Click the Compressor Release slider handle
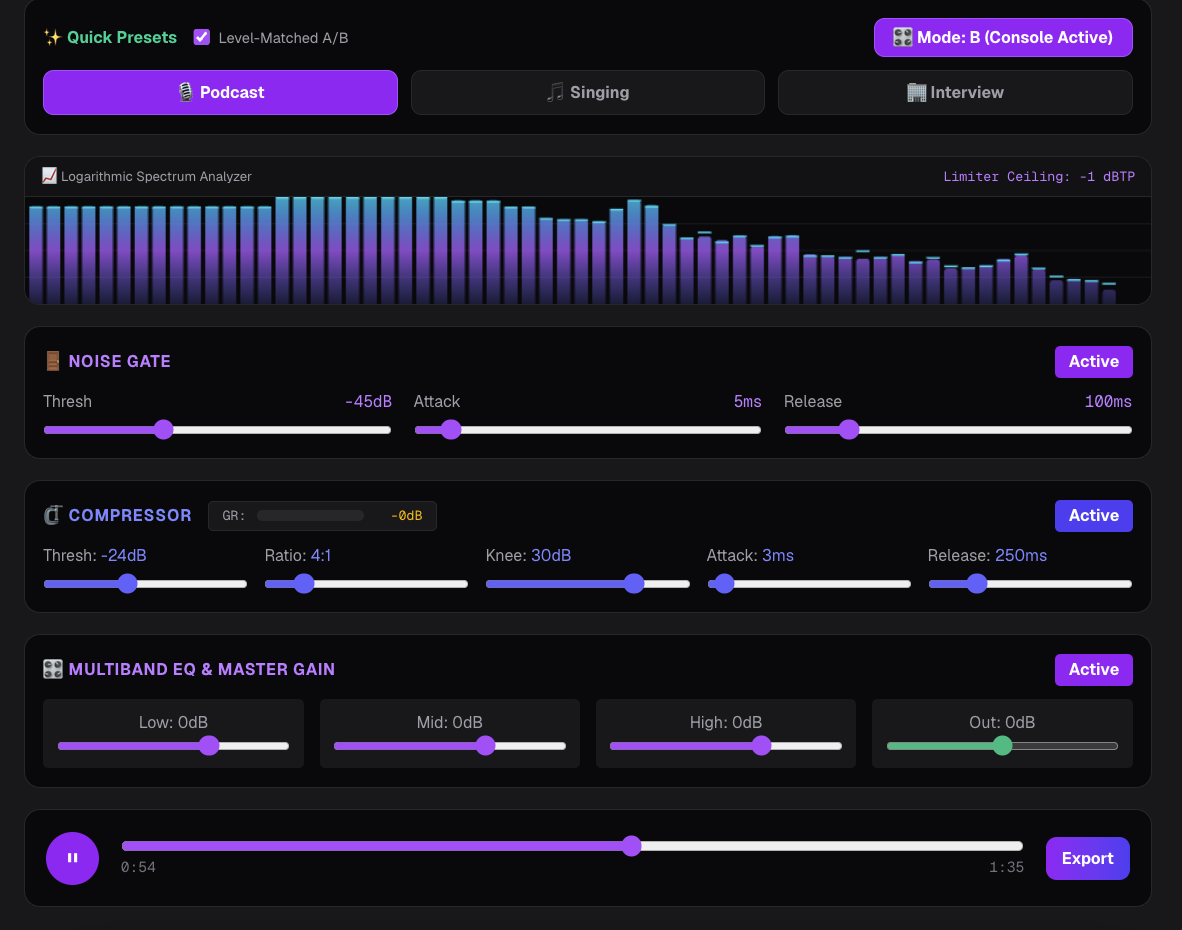 pos(977,583)
